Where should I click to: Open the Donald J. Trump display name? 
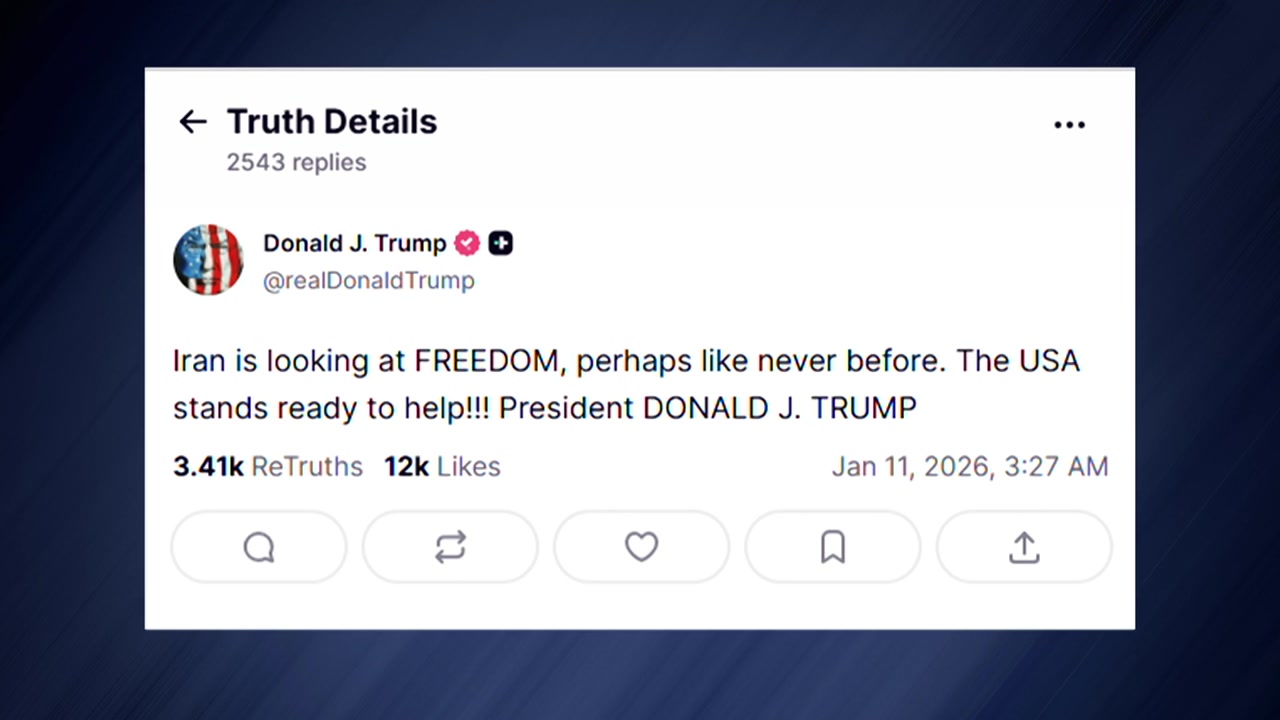coord(354,243)
